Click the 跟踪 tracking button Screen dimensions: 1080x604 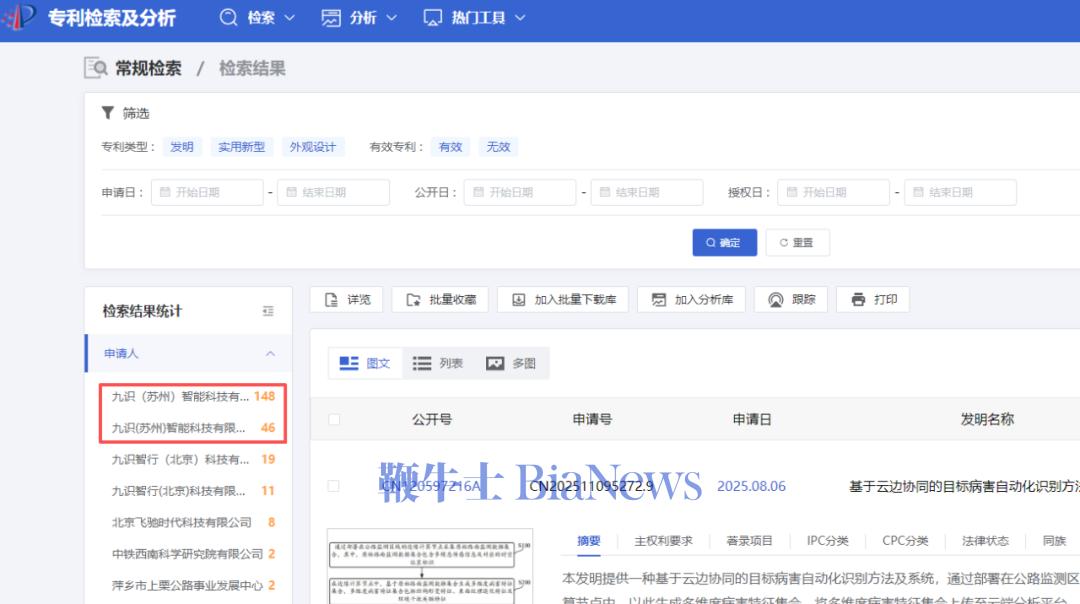(791, 299)
